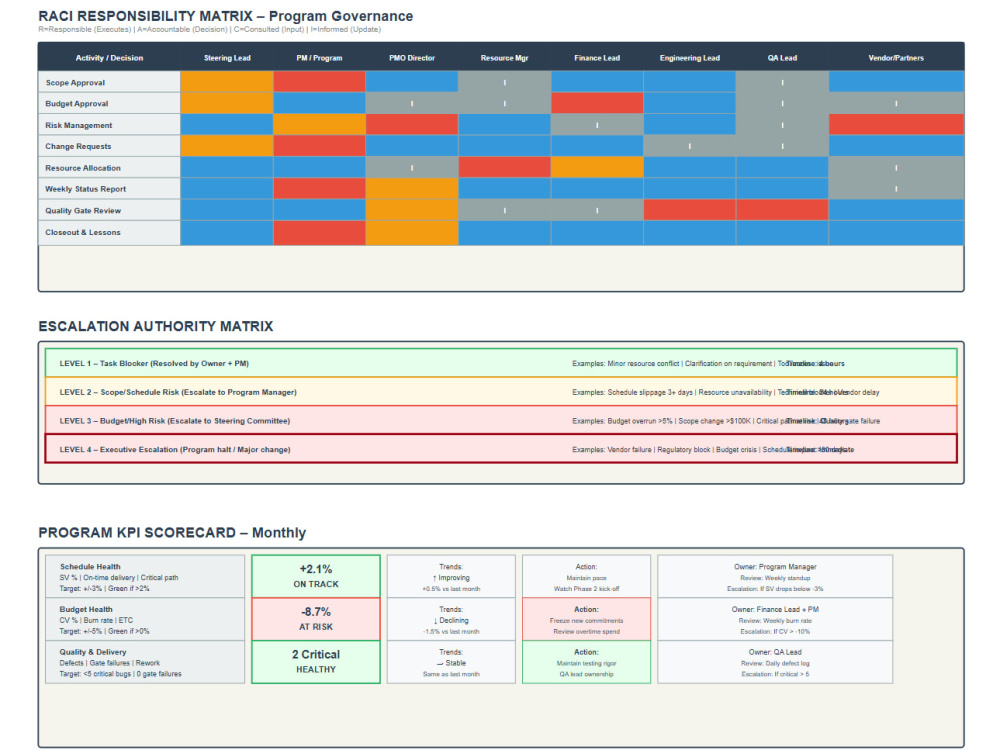
Task: Select red Resource Mgr cell in Resource Allocation row
Action: [504, 168]
